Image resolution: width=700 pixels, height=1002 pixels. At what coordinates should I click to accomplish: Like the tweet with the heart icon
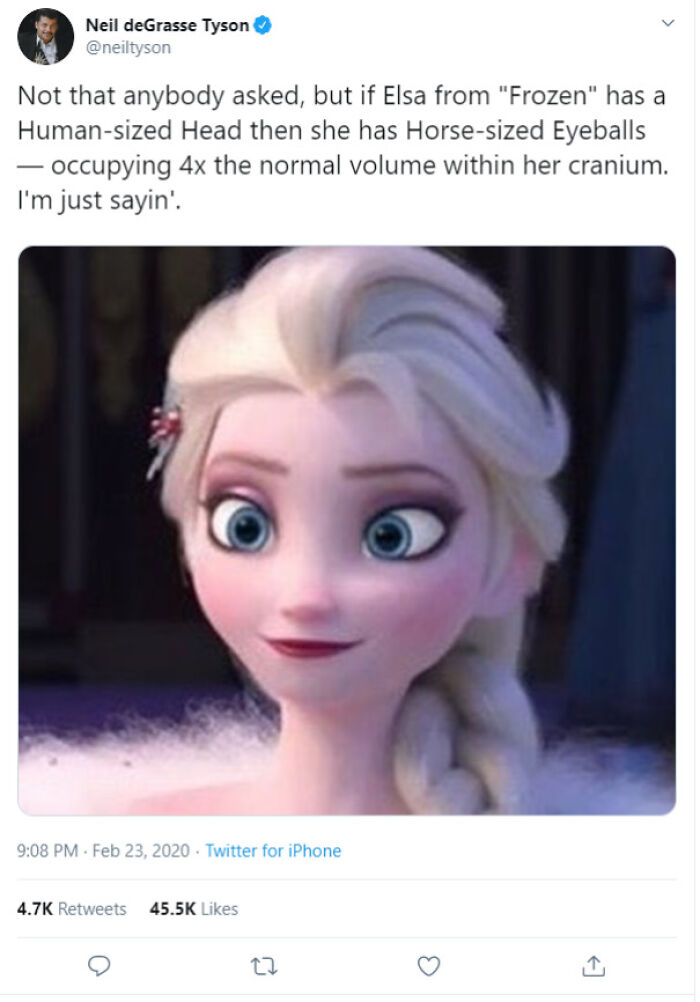coord(428,966)
